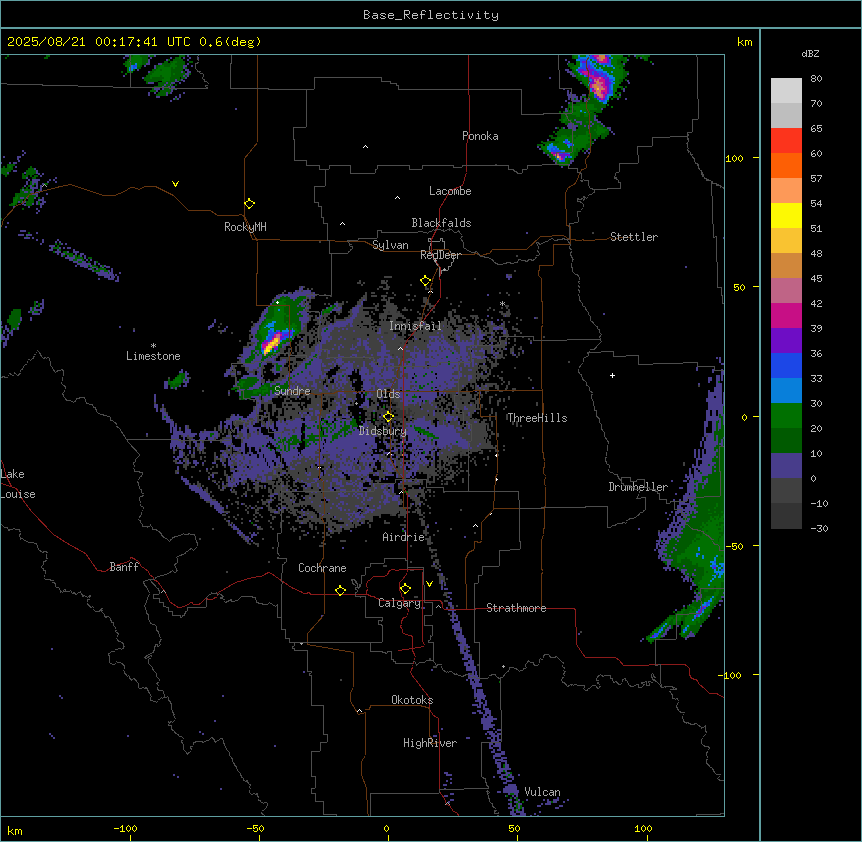This screenshot has height=842, width=862.
Task: Click the yellow diamond marker between Olds and Didsbury
Action: pos(389,416)
